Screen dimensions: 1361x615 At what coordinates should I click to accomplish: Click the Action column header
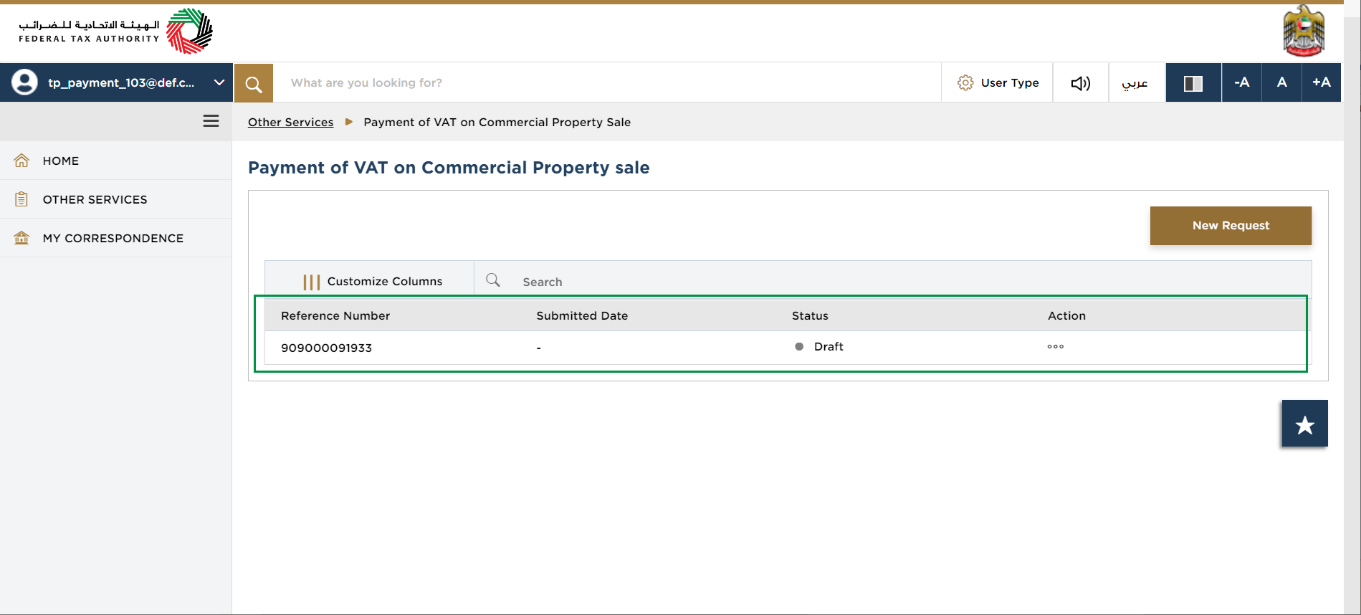coord(1067,316)
